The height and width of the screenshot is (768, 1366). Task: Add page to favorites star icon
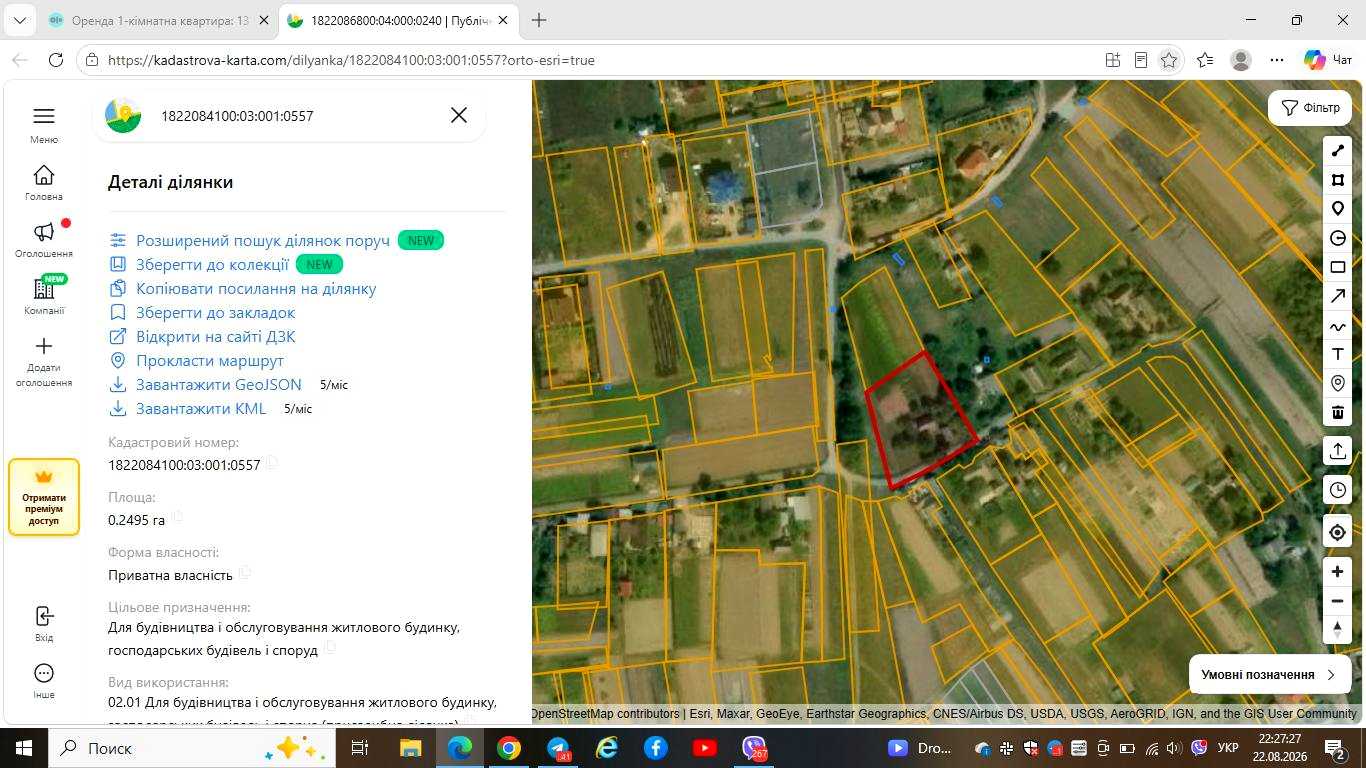(1169, 60)
